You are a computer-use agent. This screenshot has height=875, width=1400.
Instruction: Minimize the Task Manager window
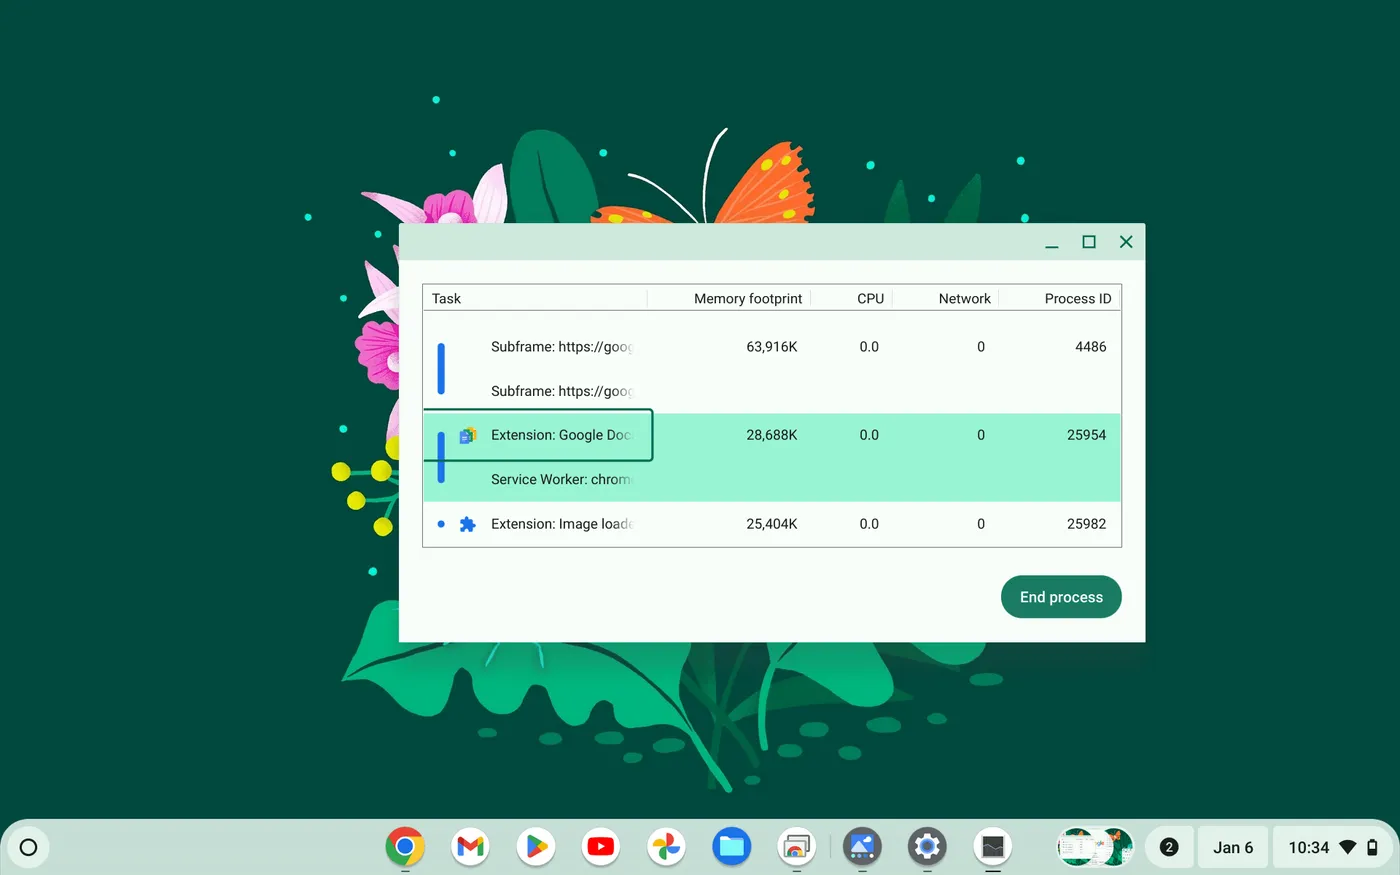(1052, 242)
